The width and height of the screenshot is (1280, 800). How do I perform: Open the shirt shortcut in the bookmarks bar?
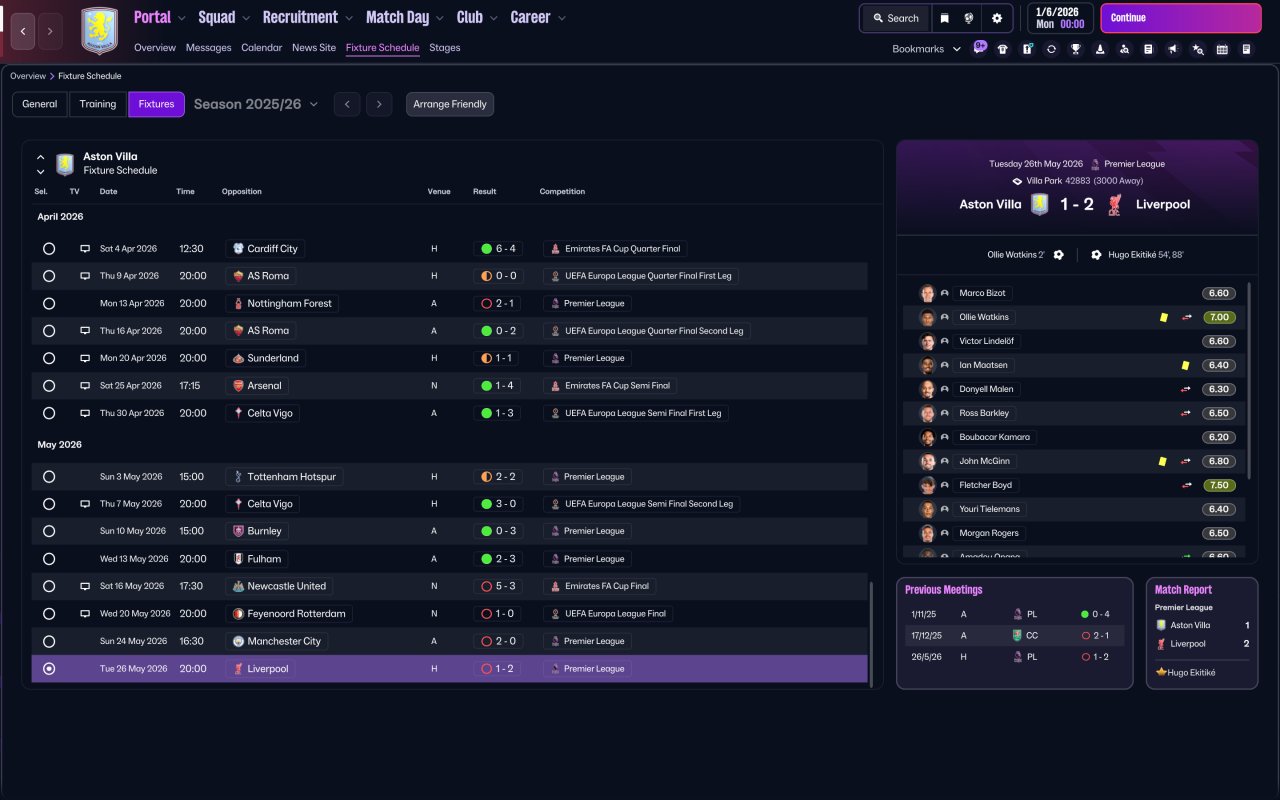point(1003,49)
